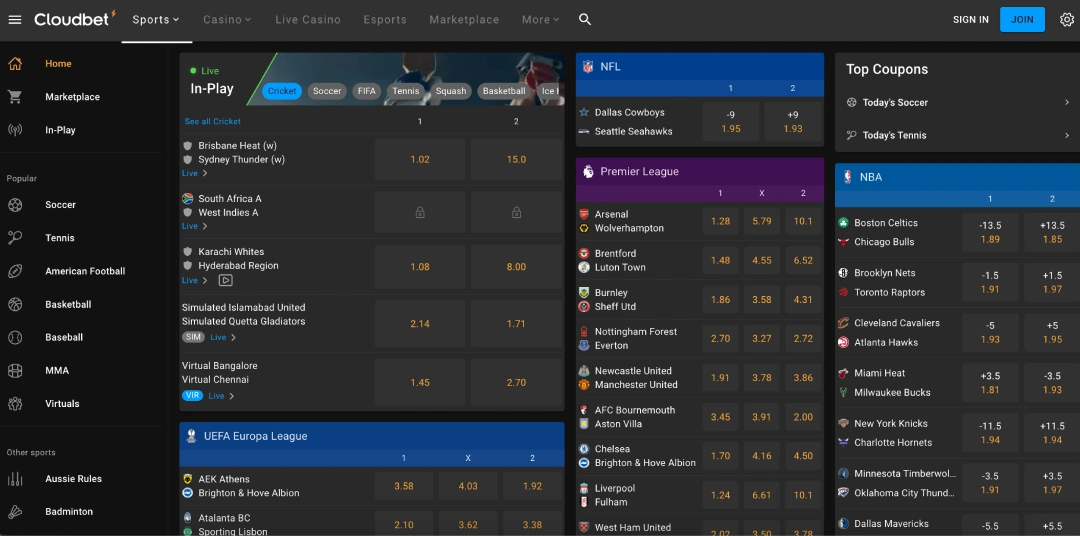Screen dimensions: 1080x536
Task: Click the MMA icon in sidebar
Action: tap(14, 370)
